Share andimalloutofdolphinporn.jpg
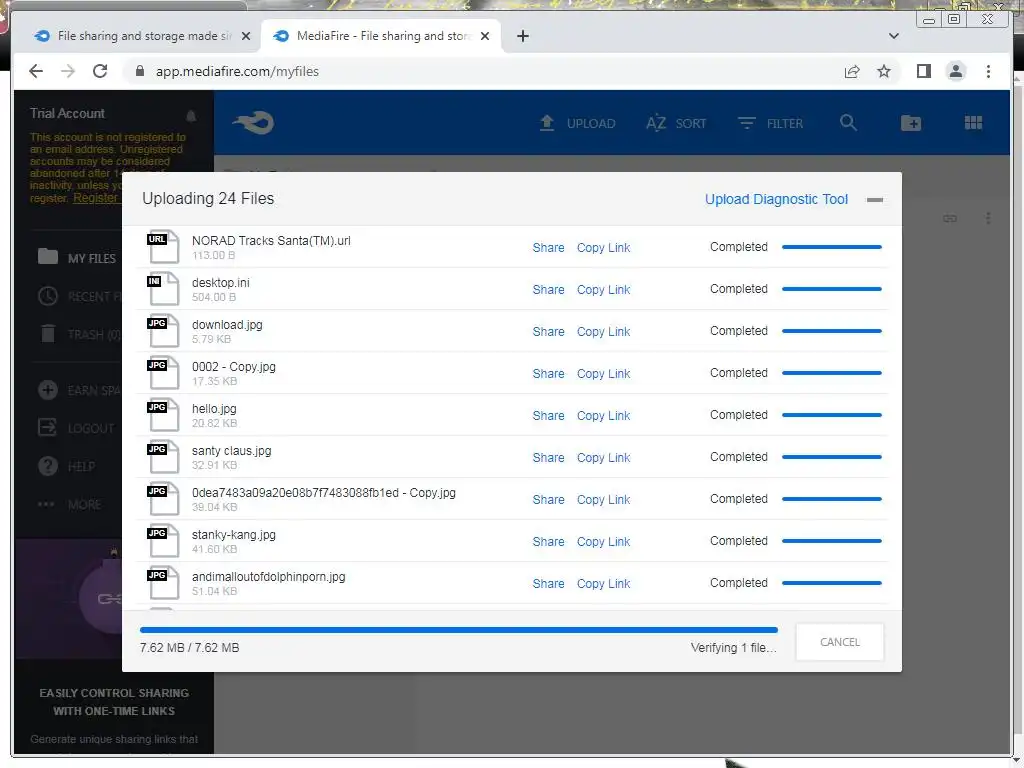This screenshot has height=768, width=1024. click(548, 584)
